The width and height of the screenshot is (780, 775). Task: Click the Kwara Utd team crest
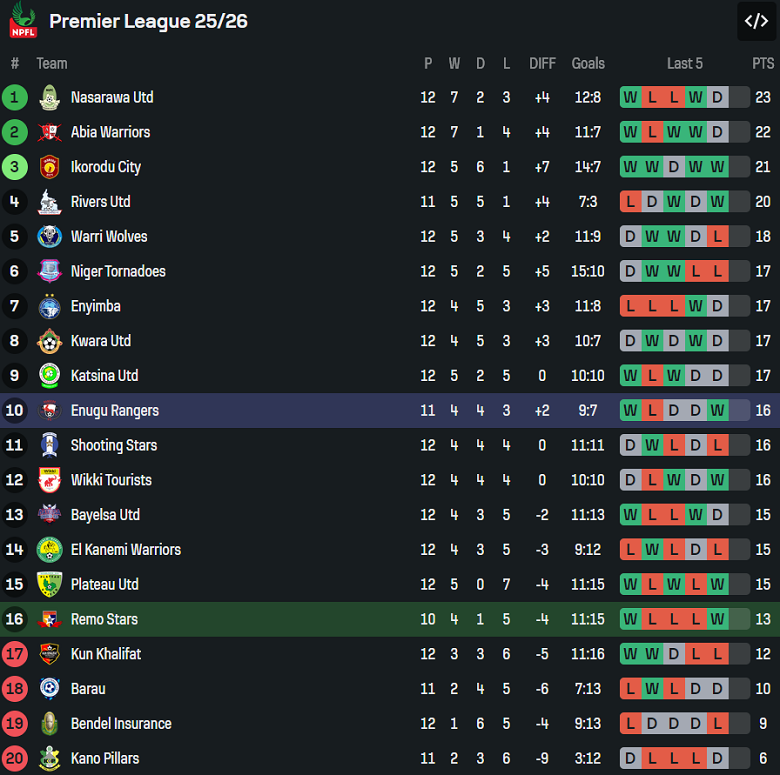pyautogui.click(x=49, y=341)
